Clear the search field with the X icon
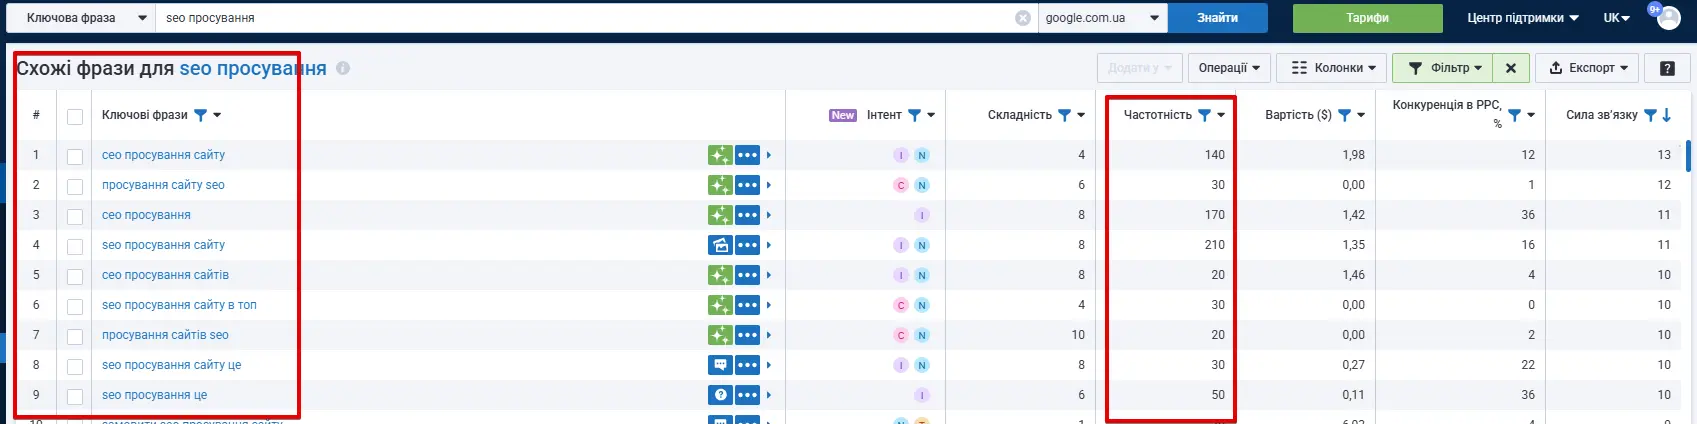The height and width of the screenshot is (427, 1697). pos(1022,18)
